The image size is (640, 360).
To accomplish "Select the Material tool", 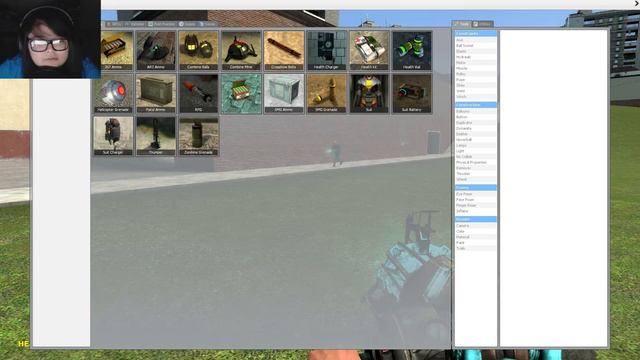I will (476, 237).
